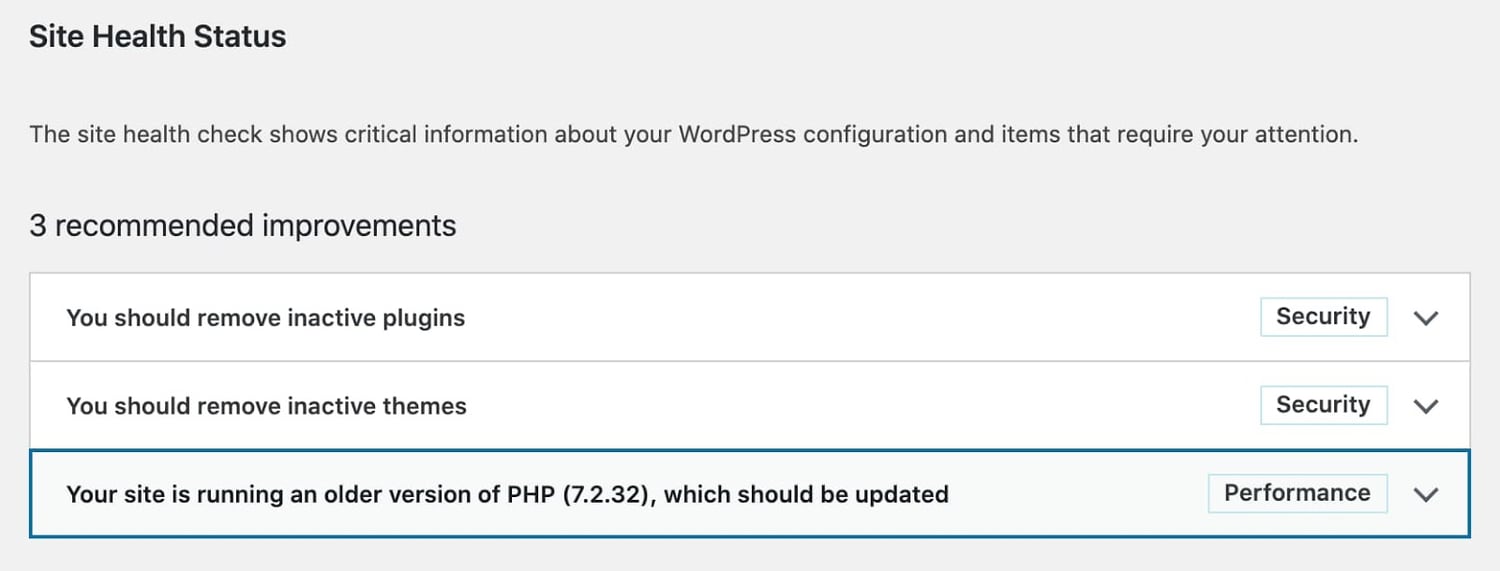1500x571 pixels.
Task: Open 'You should remove inactive plugins' item
Action: 265,318
